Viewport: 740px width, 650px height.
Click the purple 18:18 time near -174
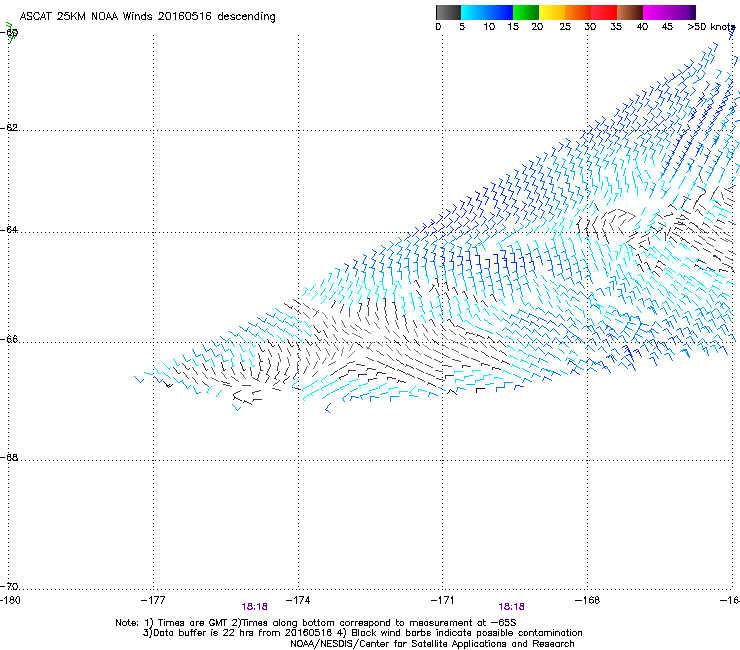(254, 607)
